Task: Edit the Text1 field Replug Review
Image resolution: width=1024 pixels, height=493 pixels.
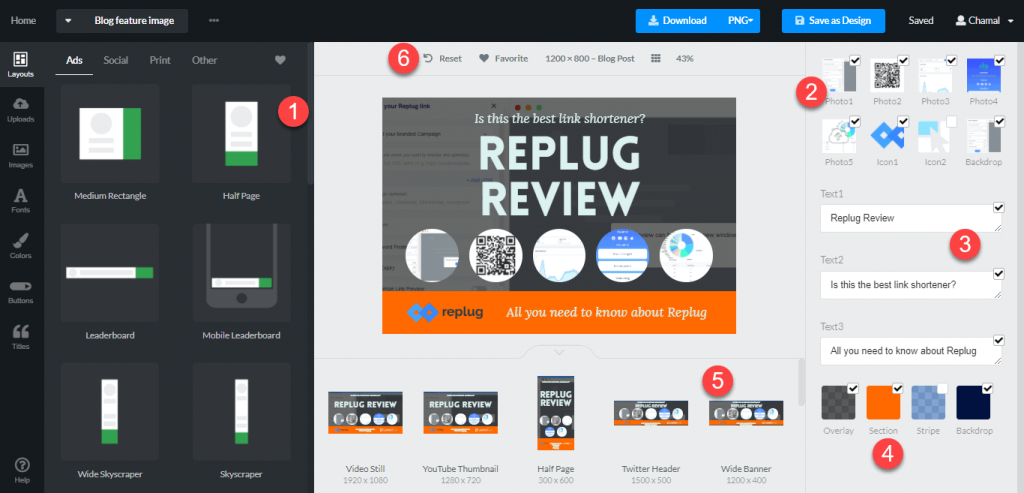Action: pos(911,218)
